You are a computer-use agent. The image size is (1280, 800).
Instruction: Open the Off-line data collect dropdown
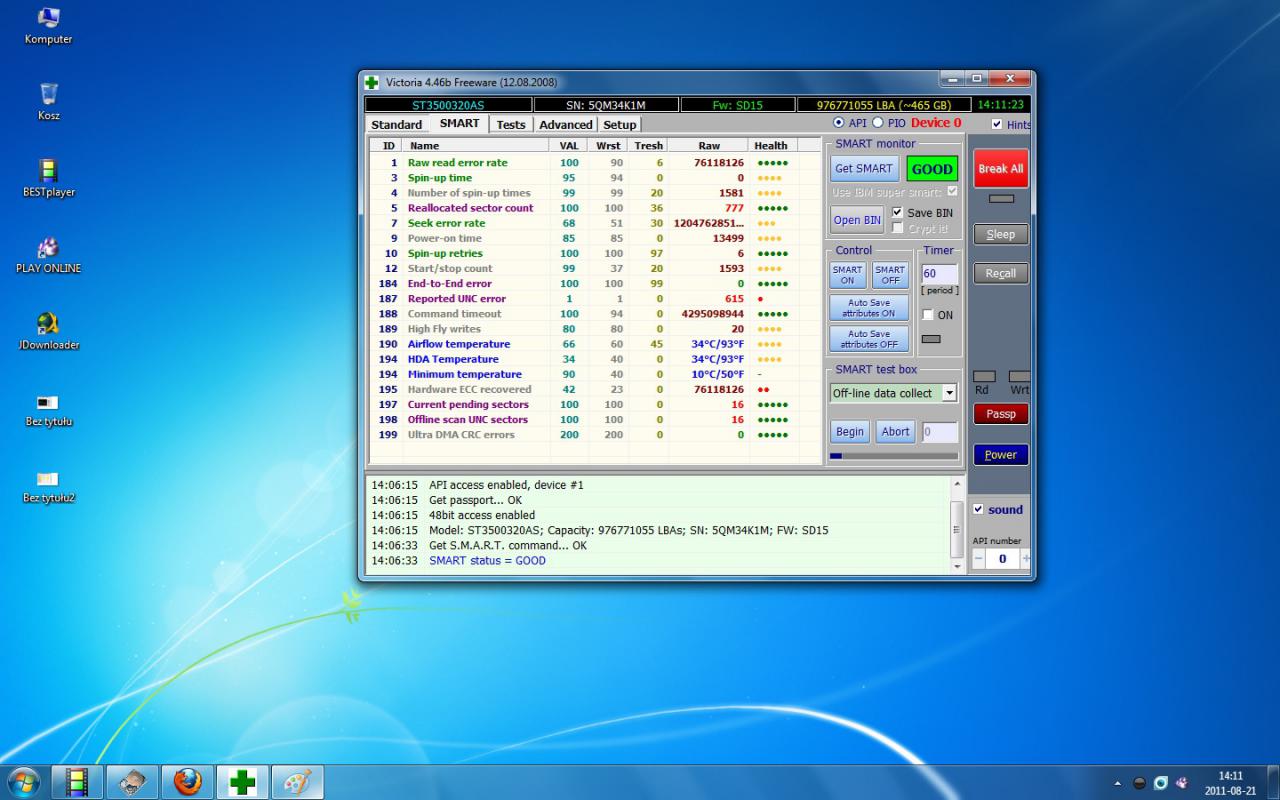click(949, 393)
